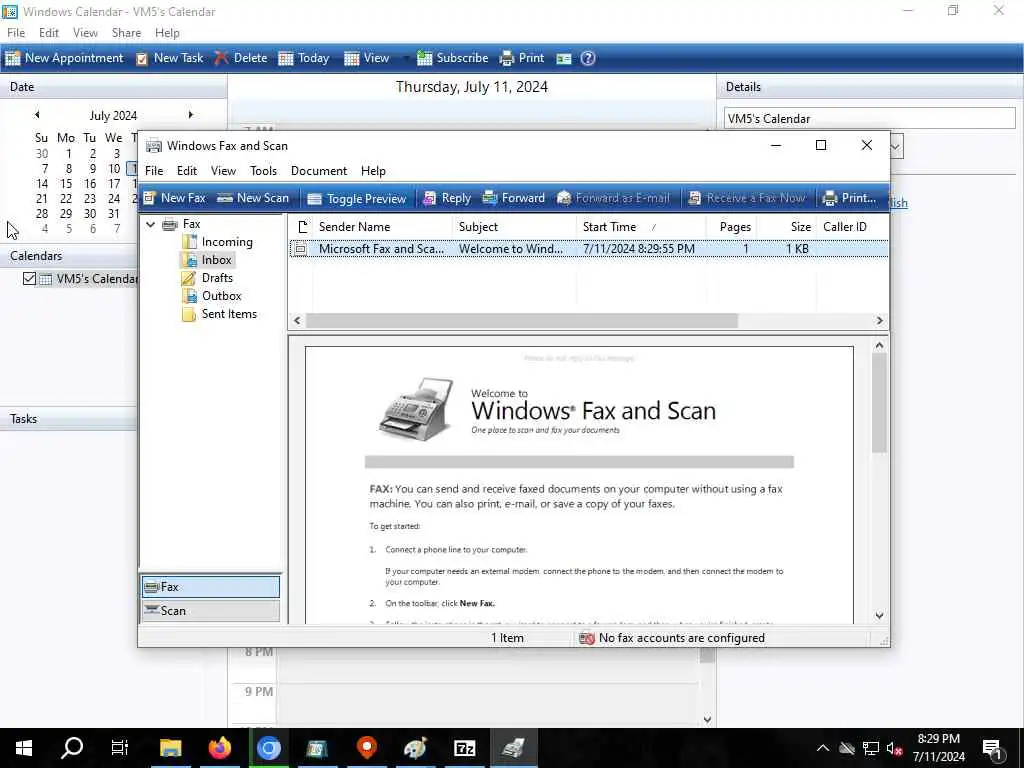Click New Appointment in Calendar toolbar
This screenshot has width=1024, height=768.
pos(64,58)
